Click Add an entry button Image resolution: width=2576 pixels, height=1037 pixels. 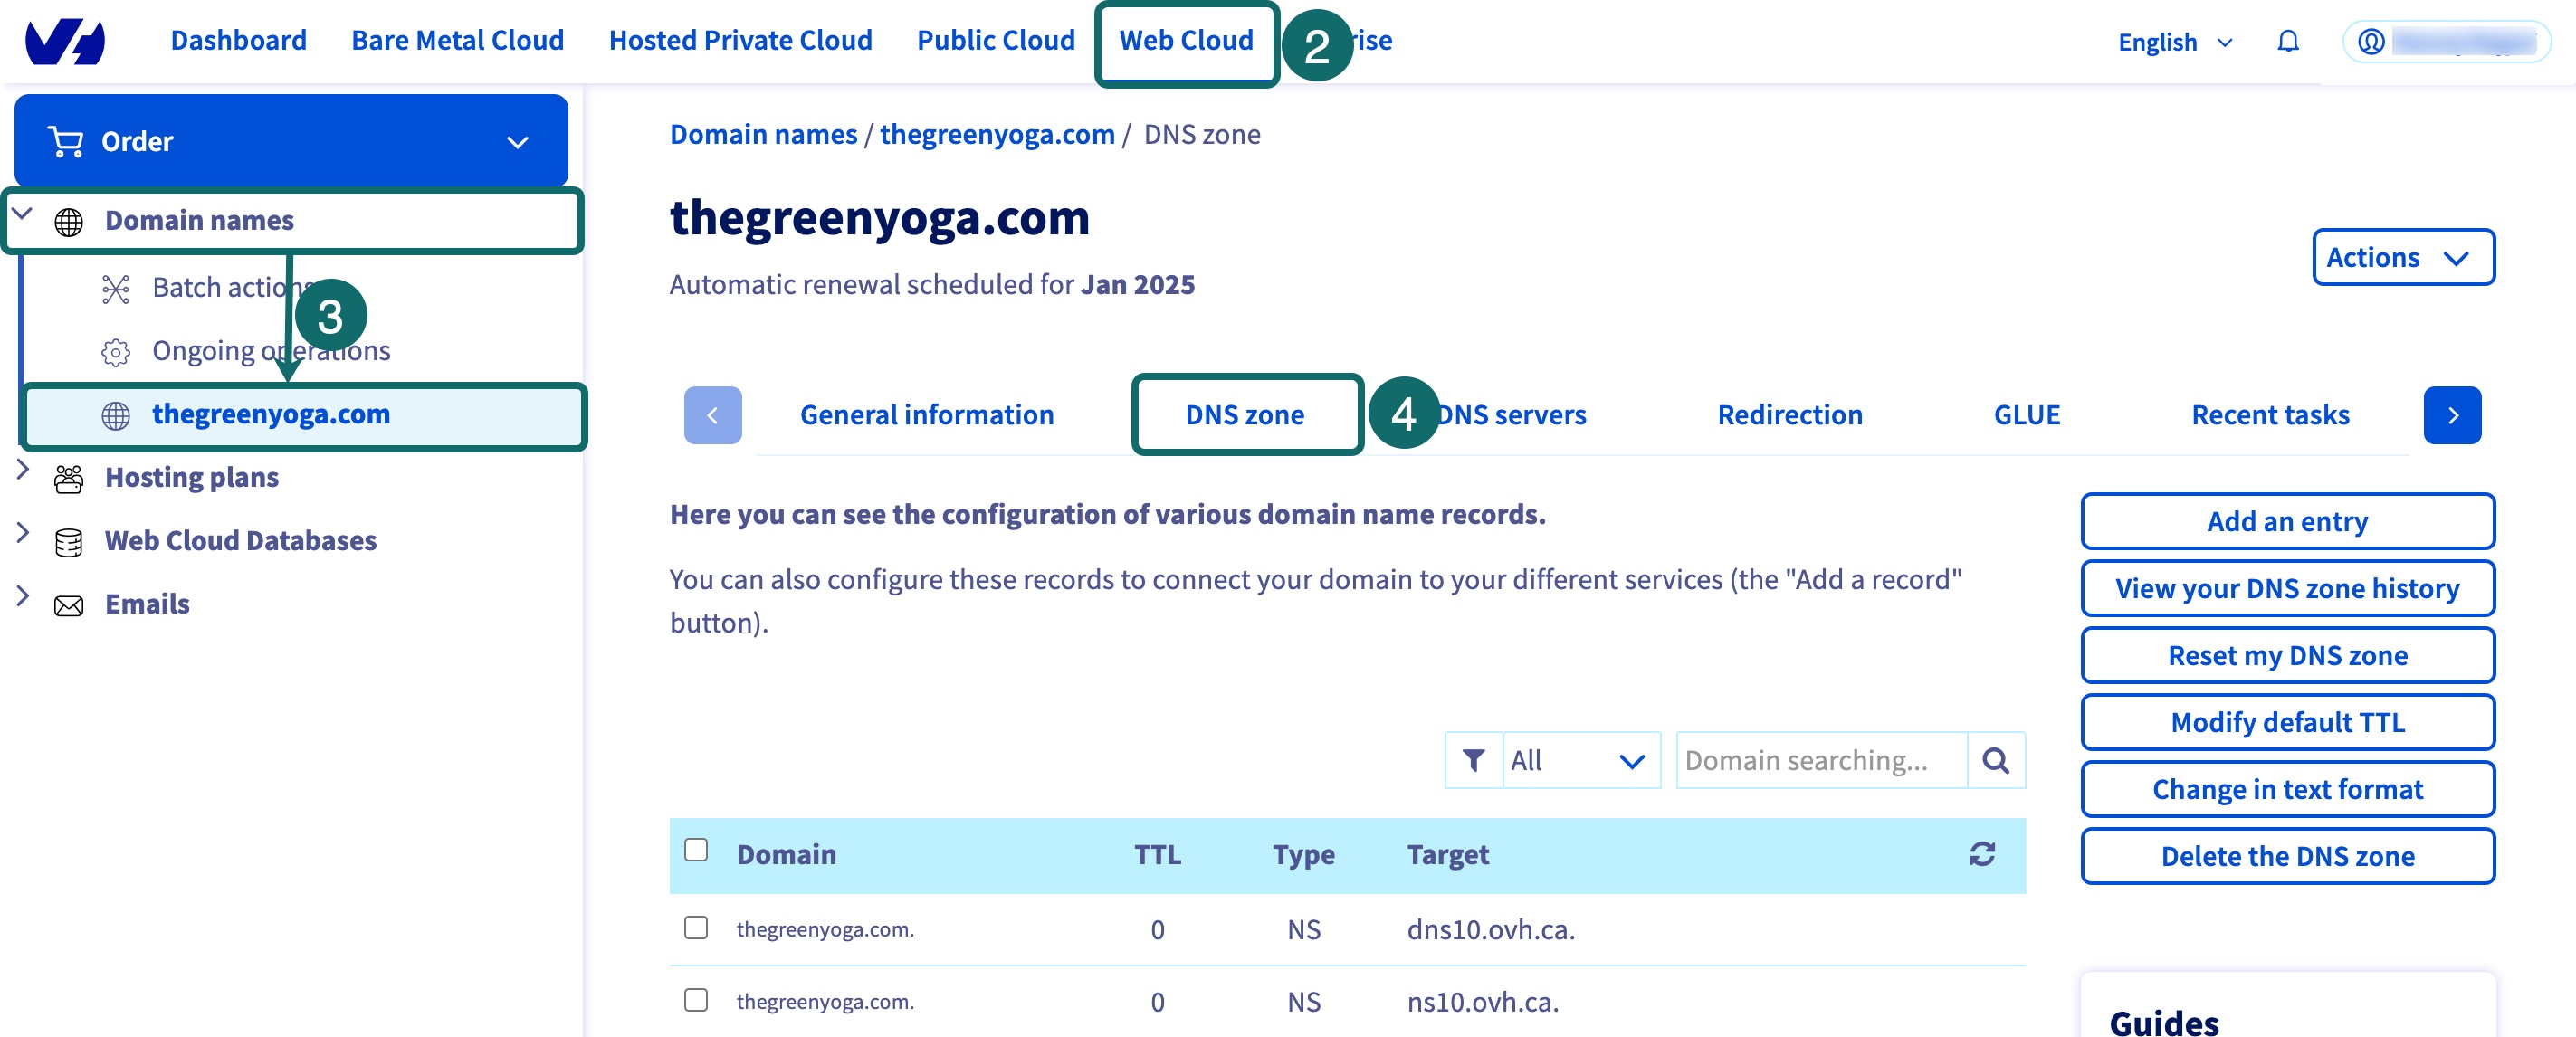2287,521
